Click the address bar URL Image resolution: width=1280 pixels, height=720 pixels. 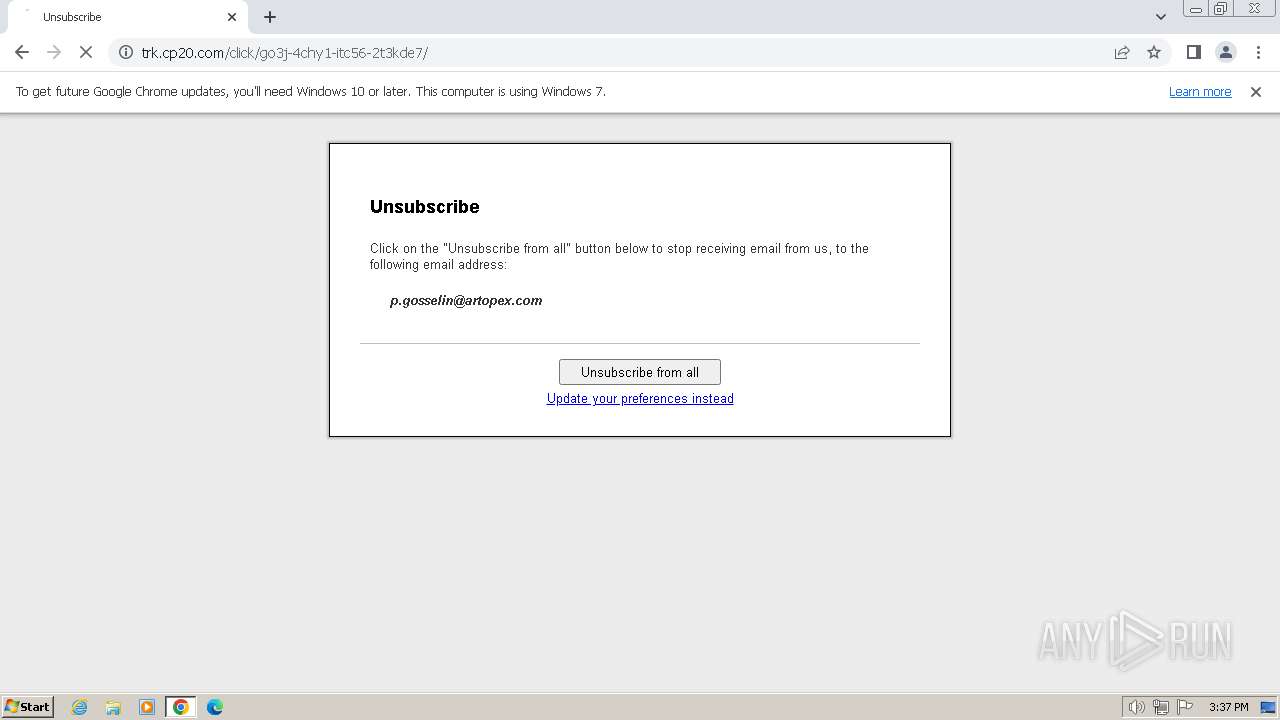click(x=285, y=53)
